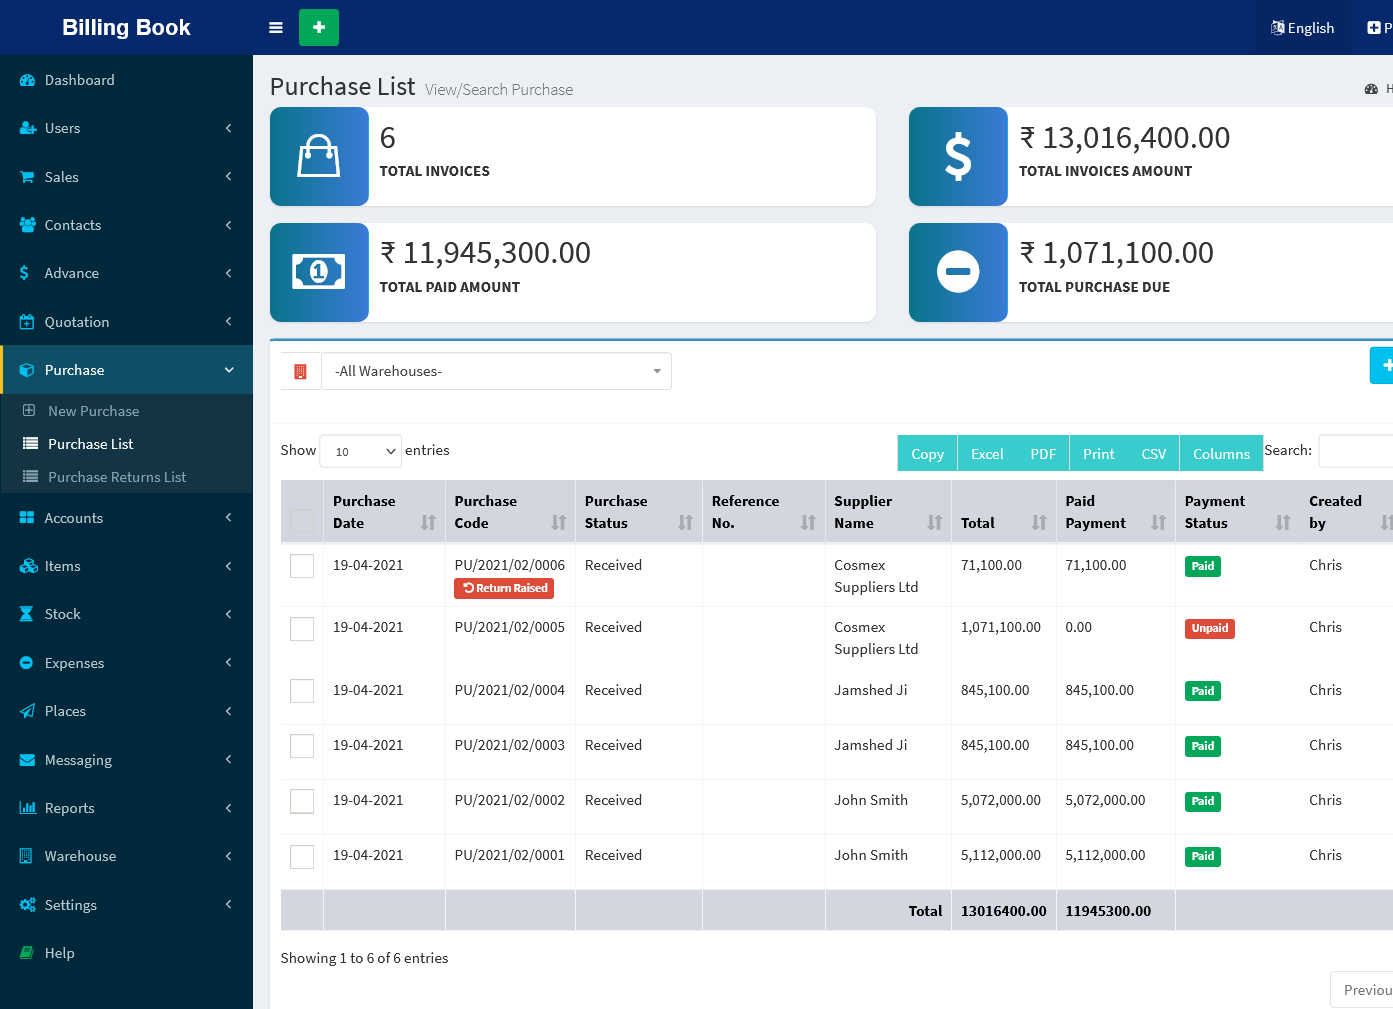
Task: Click the Total column sort icon
Action: tap(1039, 523)
